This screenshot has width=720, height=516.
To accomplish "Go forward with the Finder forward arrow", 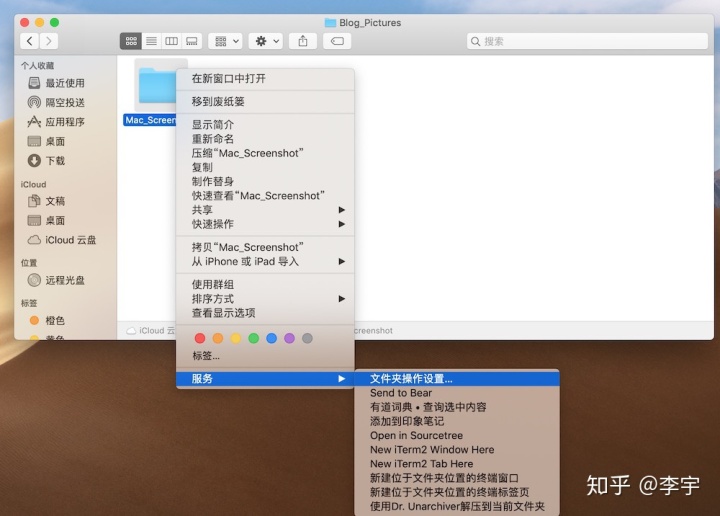I will click(x=49, y=41).
